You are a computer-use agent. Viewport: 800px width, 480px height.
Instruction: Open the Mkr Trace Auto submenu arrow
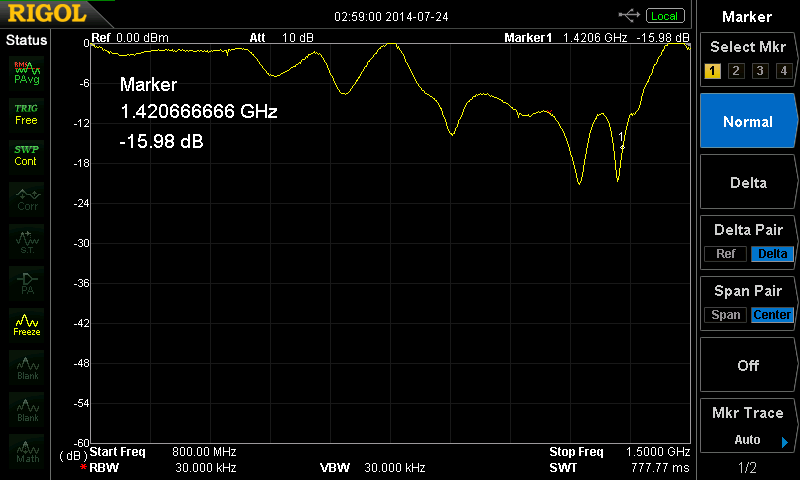[785, 442]
